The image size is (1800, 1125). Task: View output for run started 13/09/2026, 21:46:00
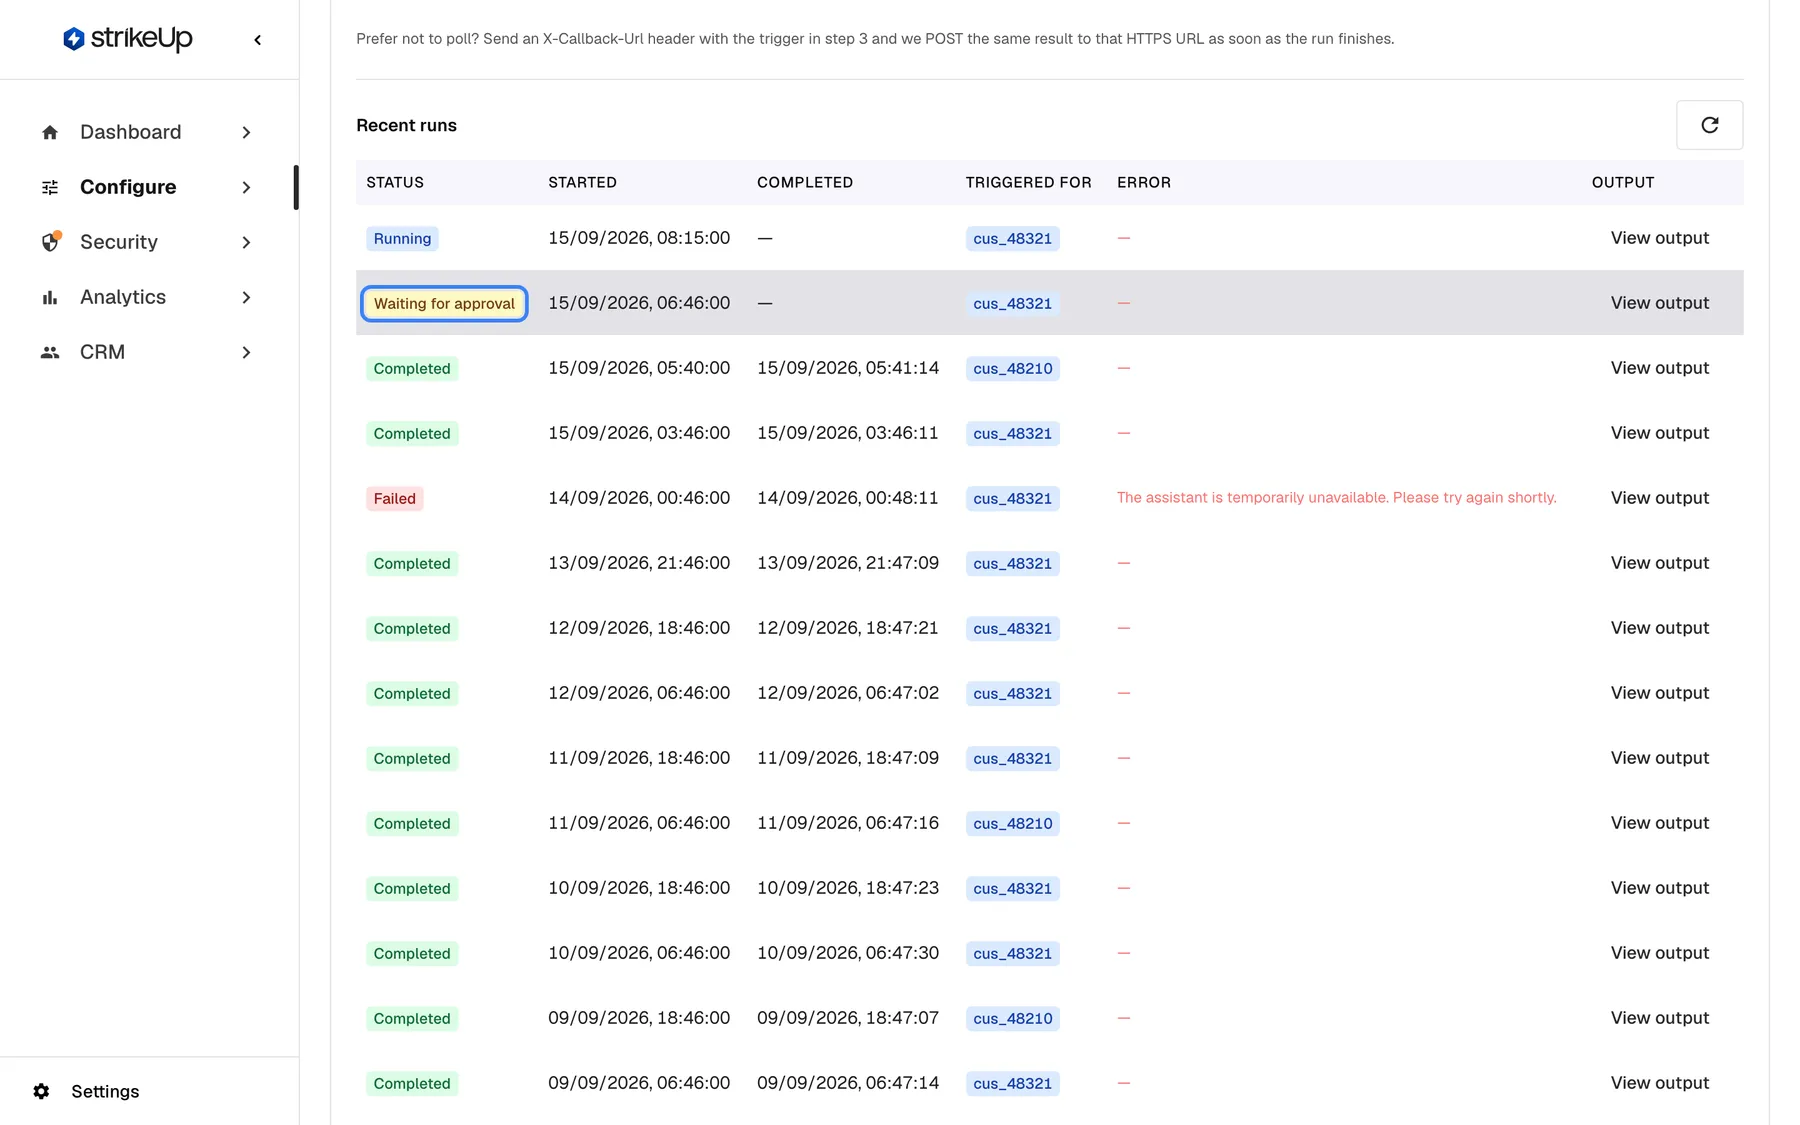[x=1659, y=563]
